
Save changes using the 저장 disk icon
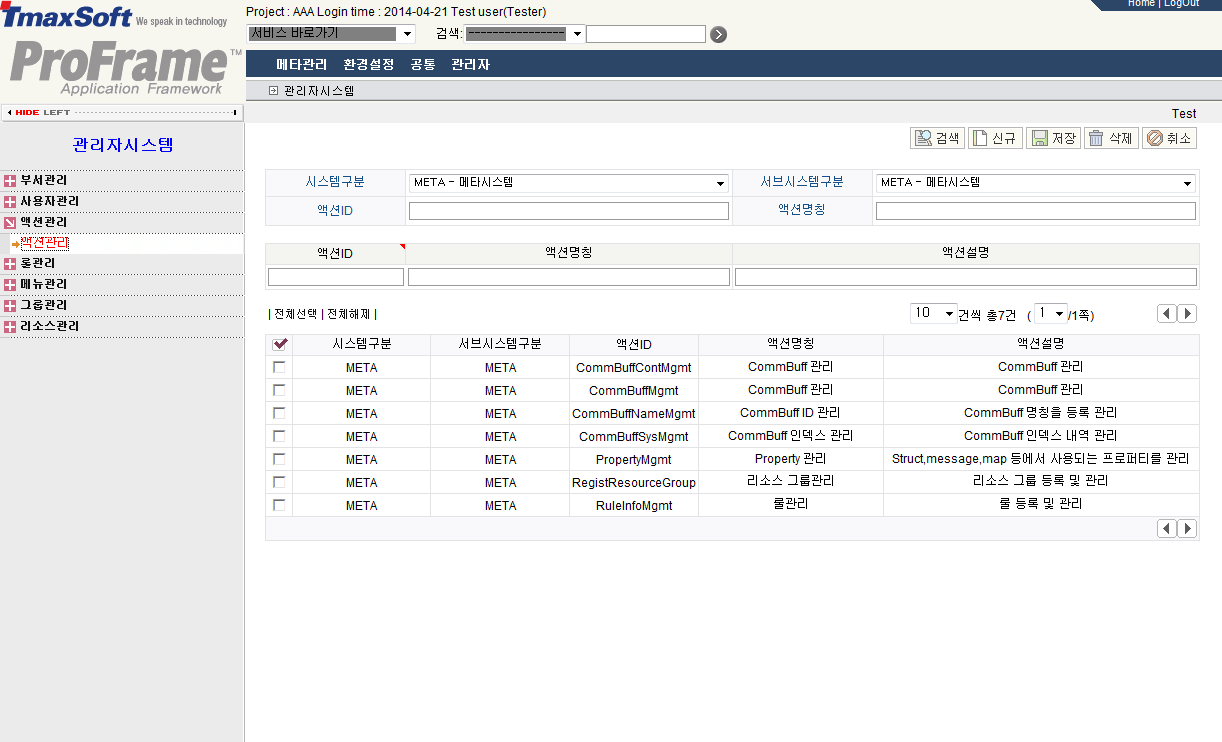tap(1052, 137)
